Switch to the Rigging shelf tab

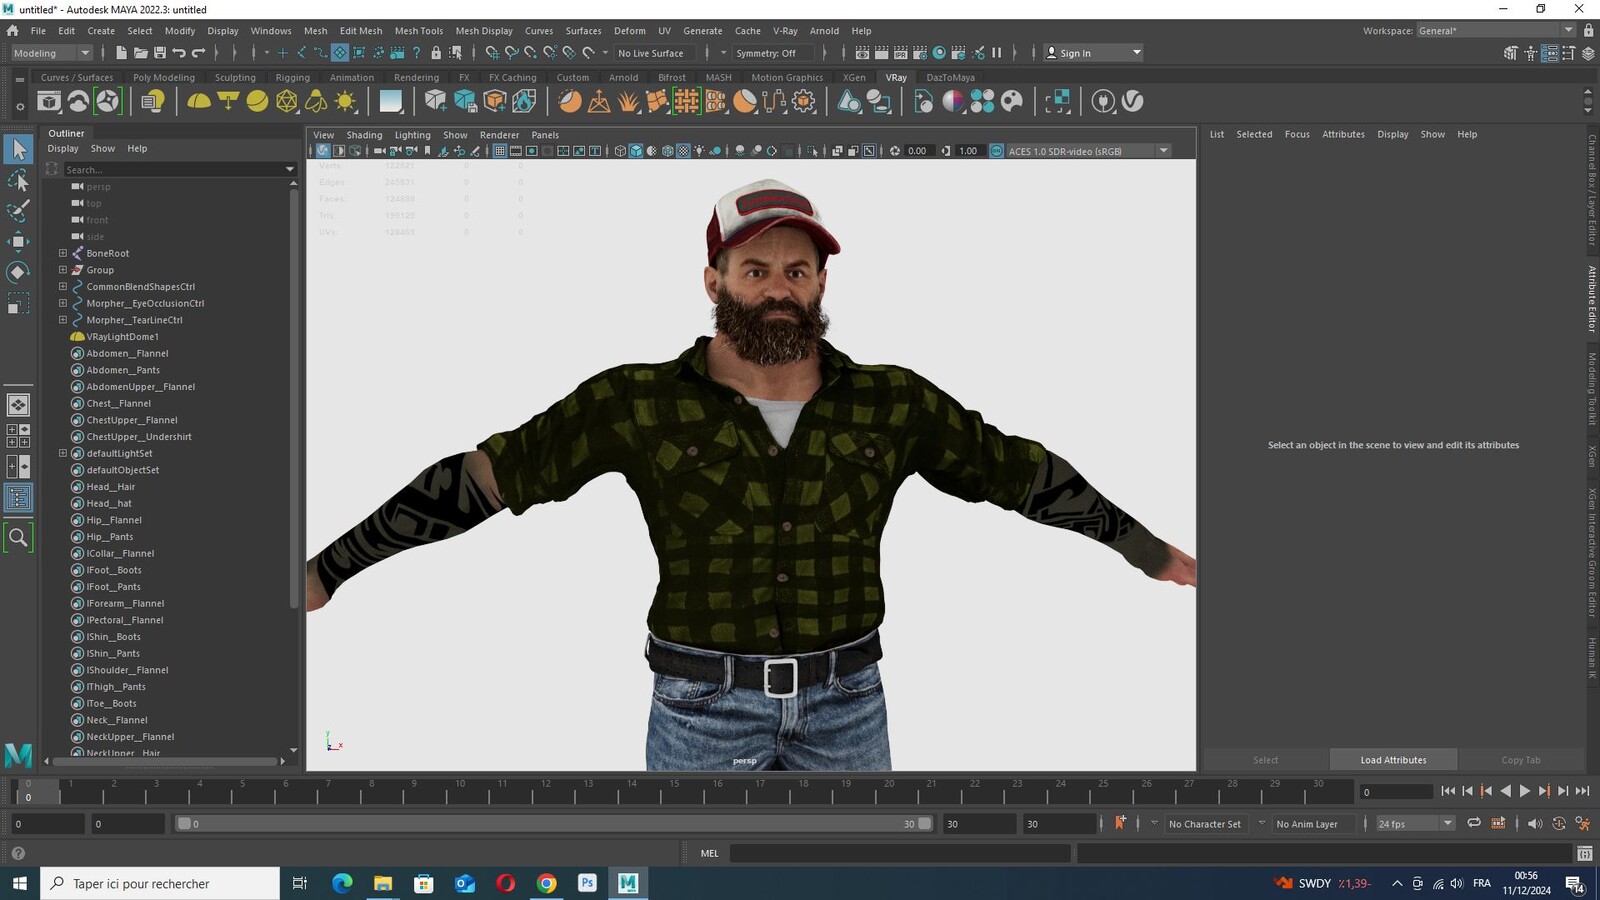click(x=292, y=77)
